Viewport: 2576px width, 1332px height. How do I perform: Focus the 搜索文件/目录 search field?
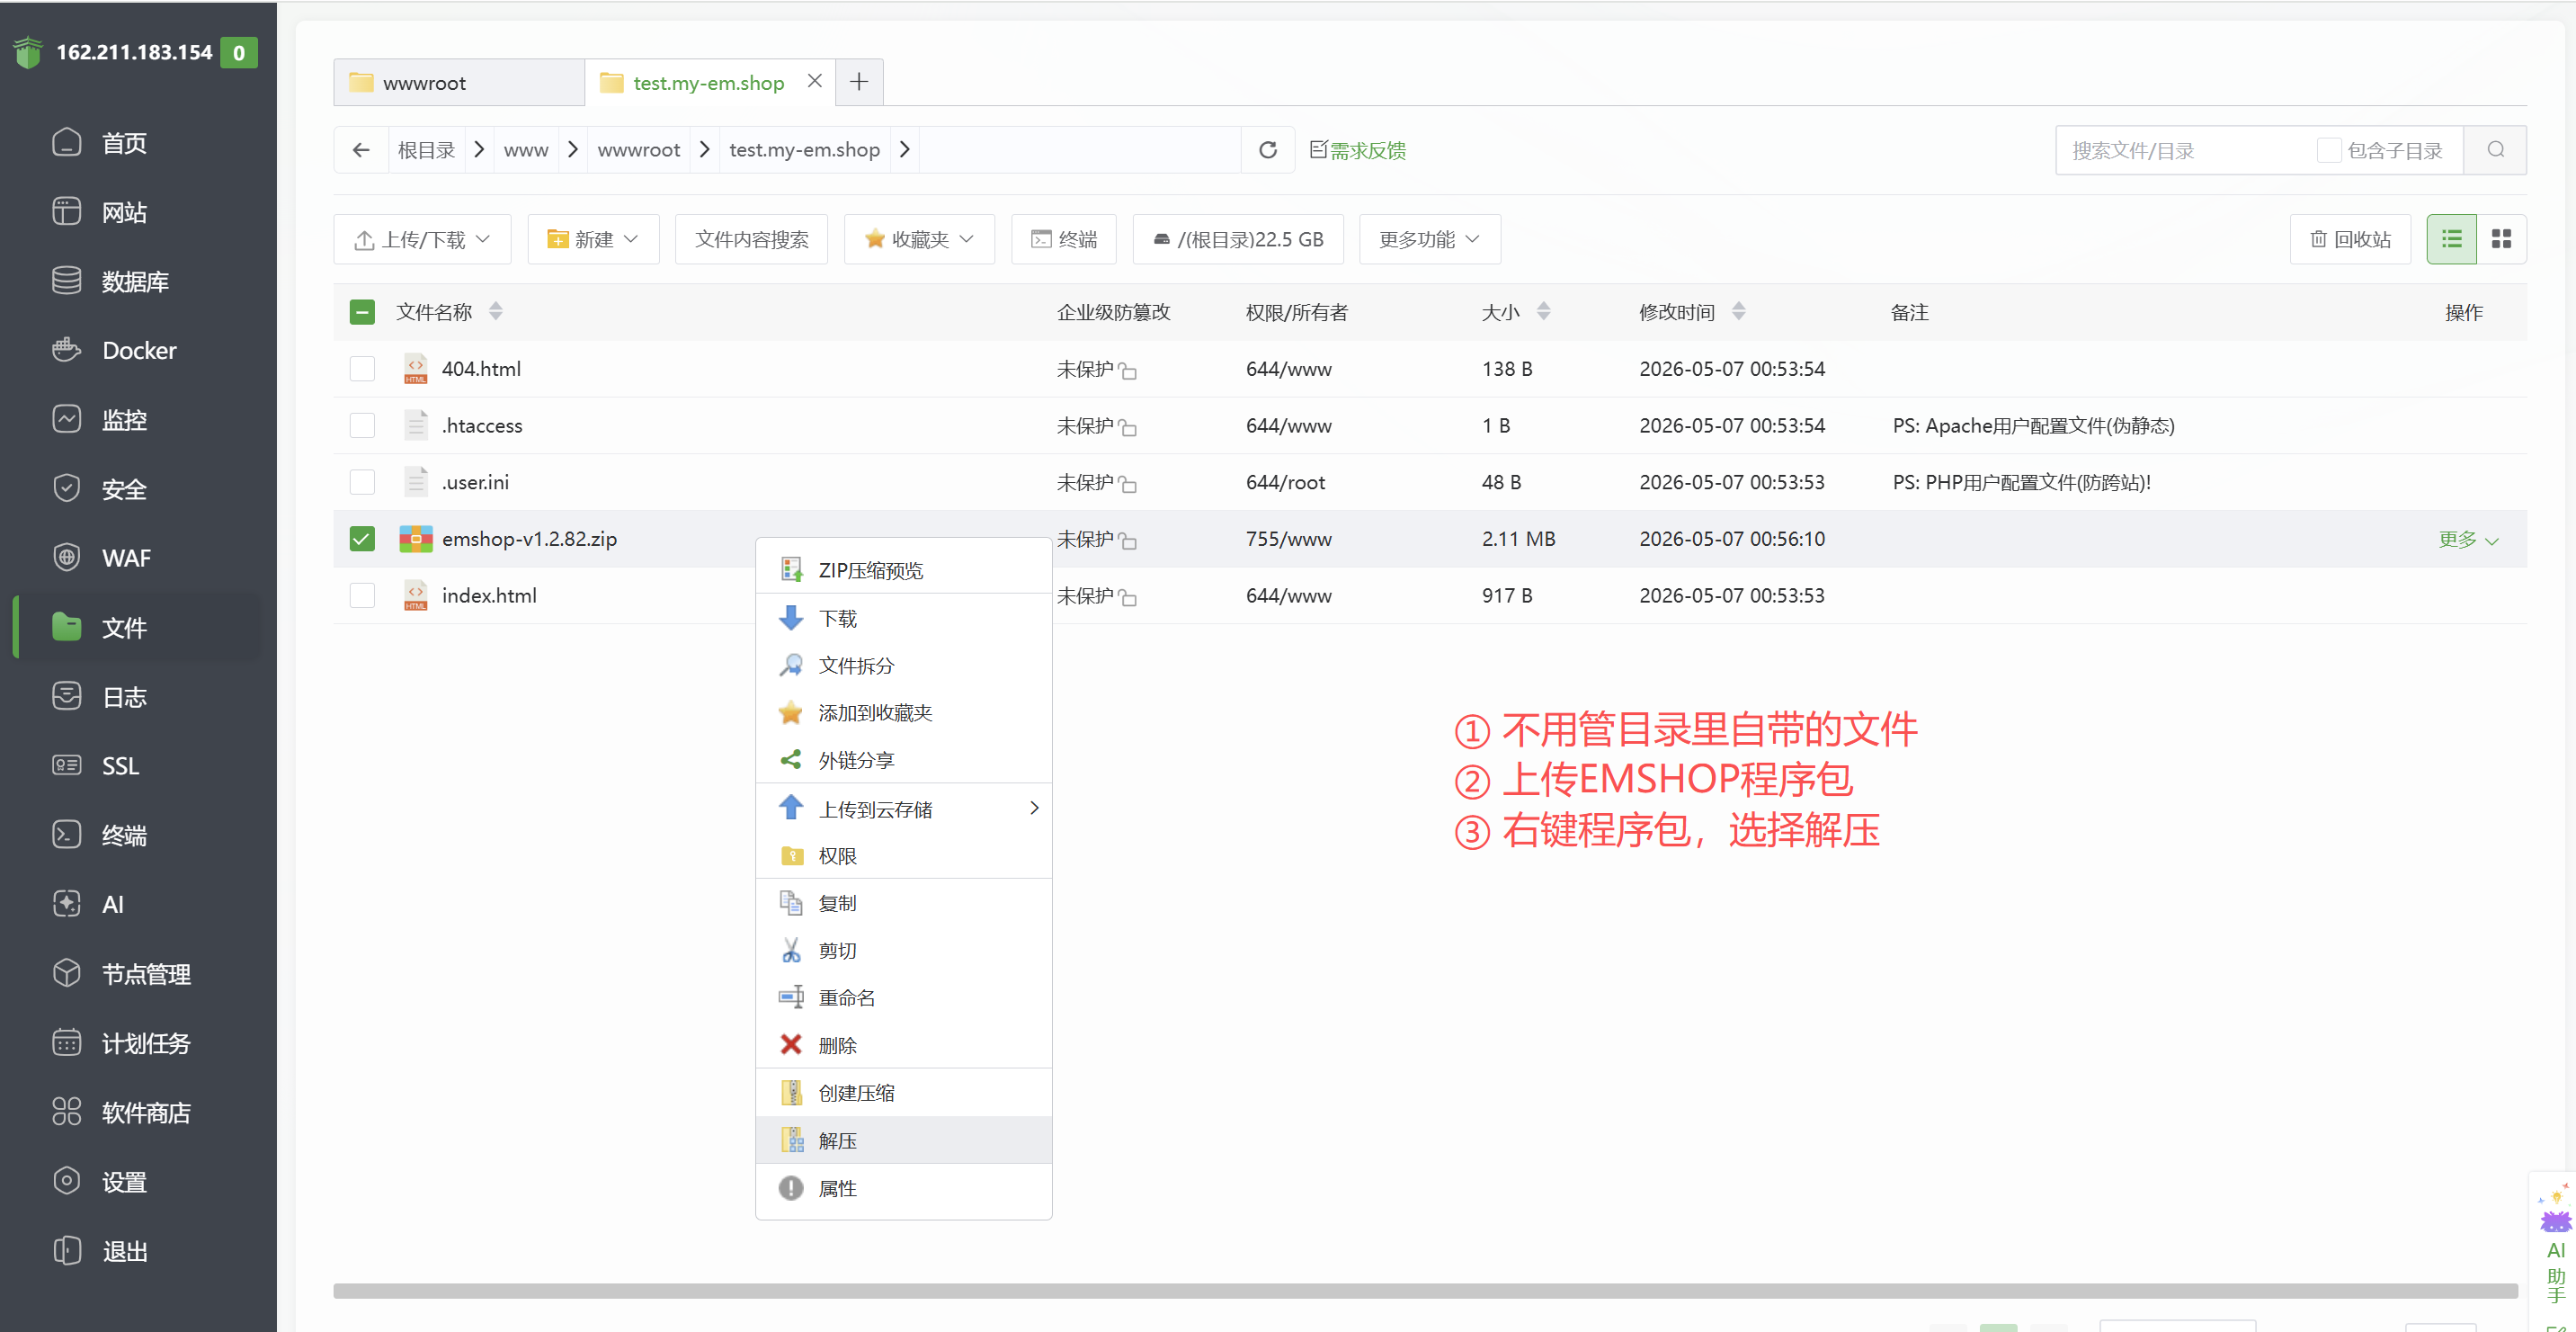(x=2185, y=150)
